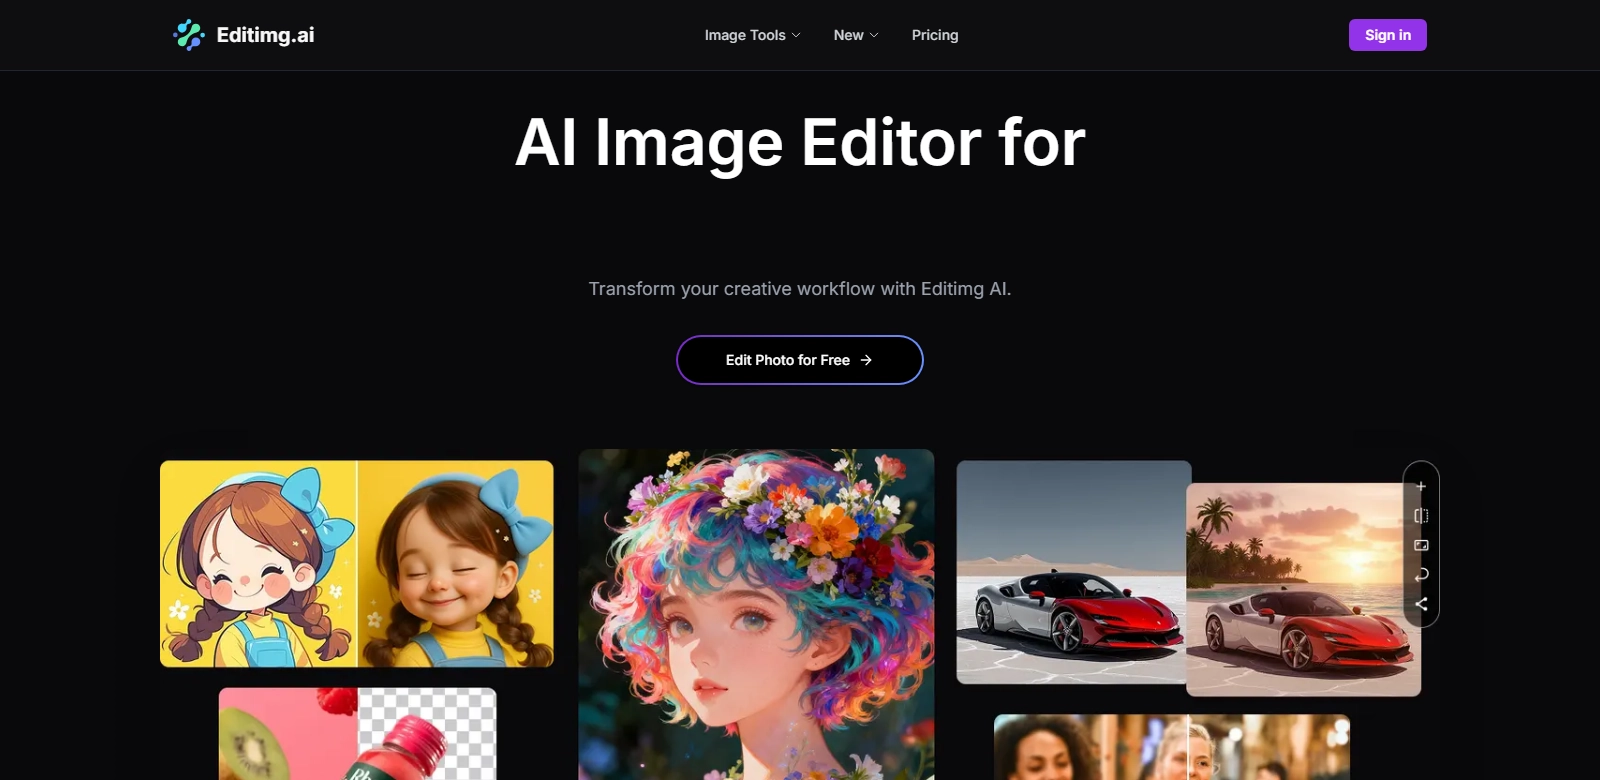Click the plus icon in the floating toolbar
The height and width of the screenshot is (780, 1600).
point(1421,487)
